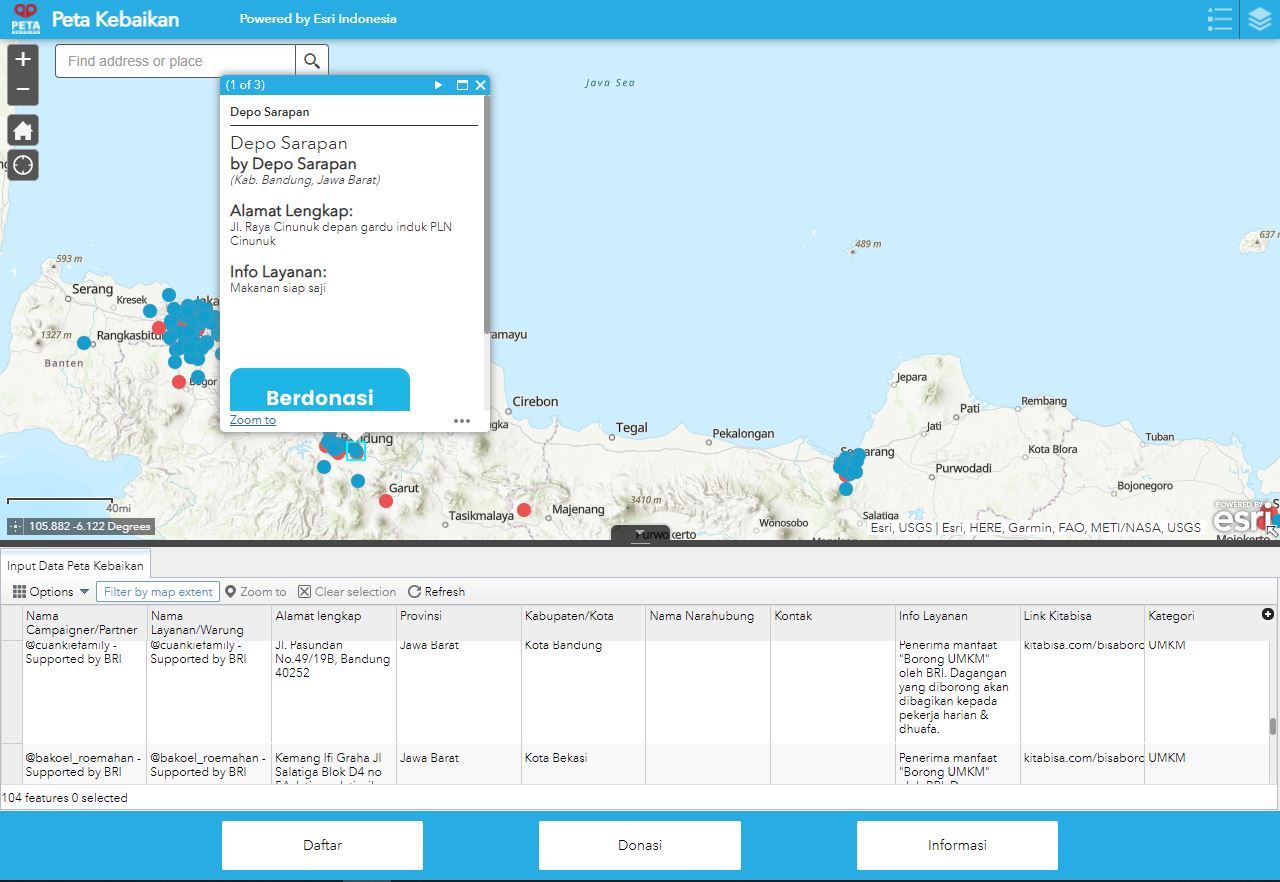Find my location on the map
The width and height of the screenshot is (1280, 882).
(23, 165)
